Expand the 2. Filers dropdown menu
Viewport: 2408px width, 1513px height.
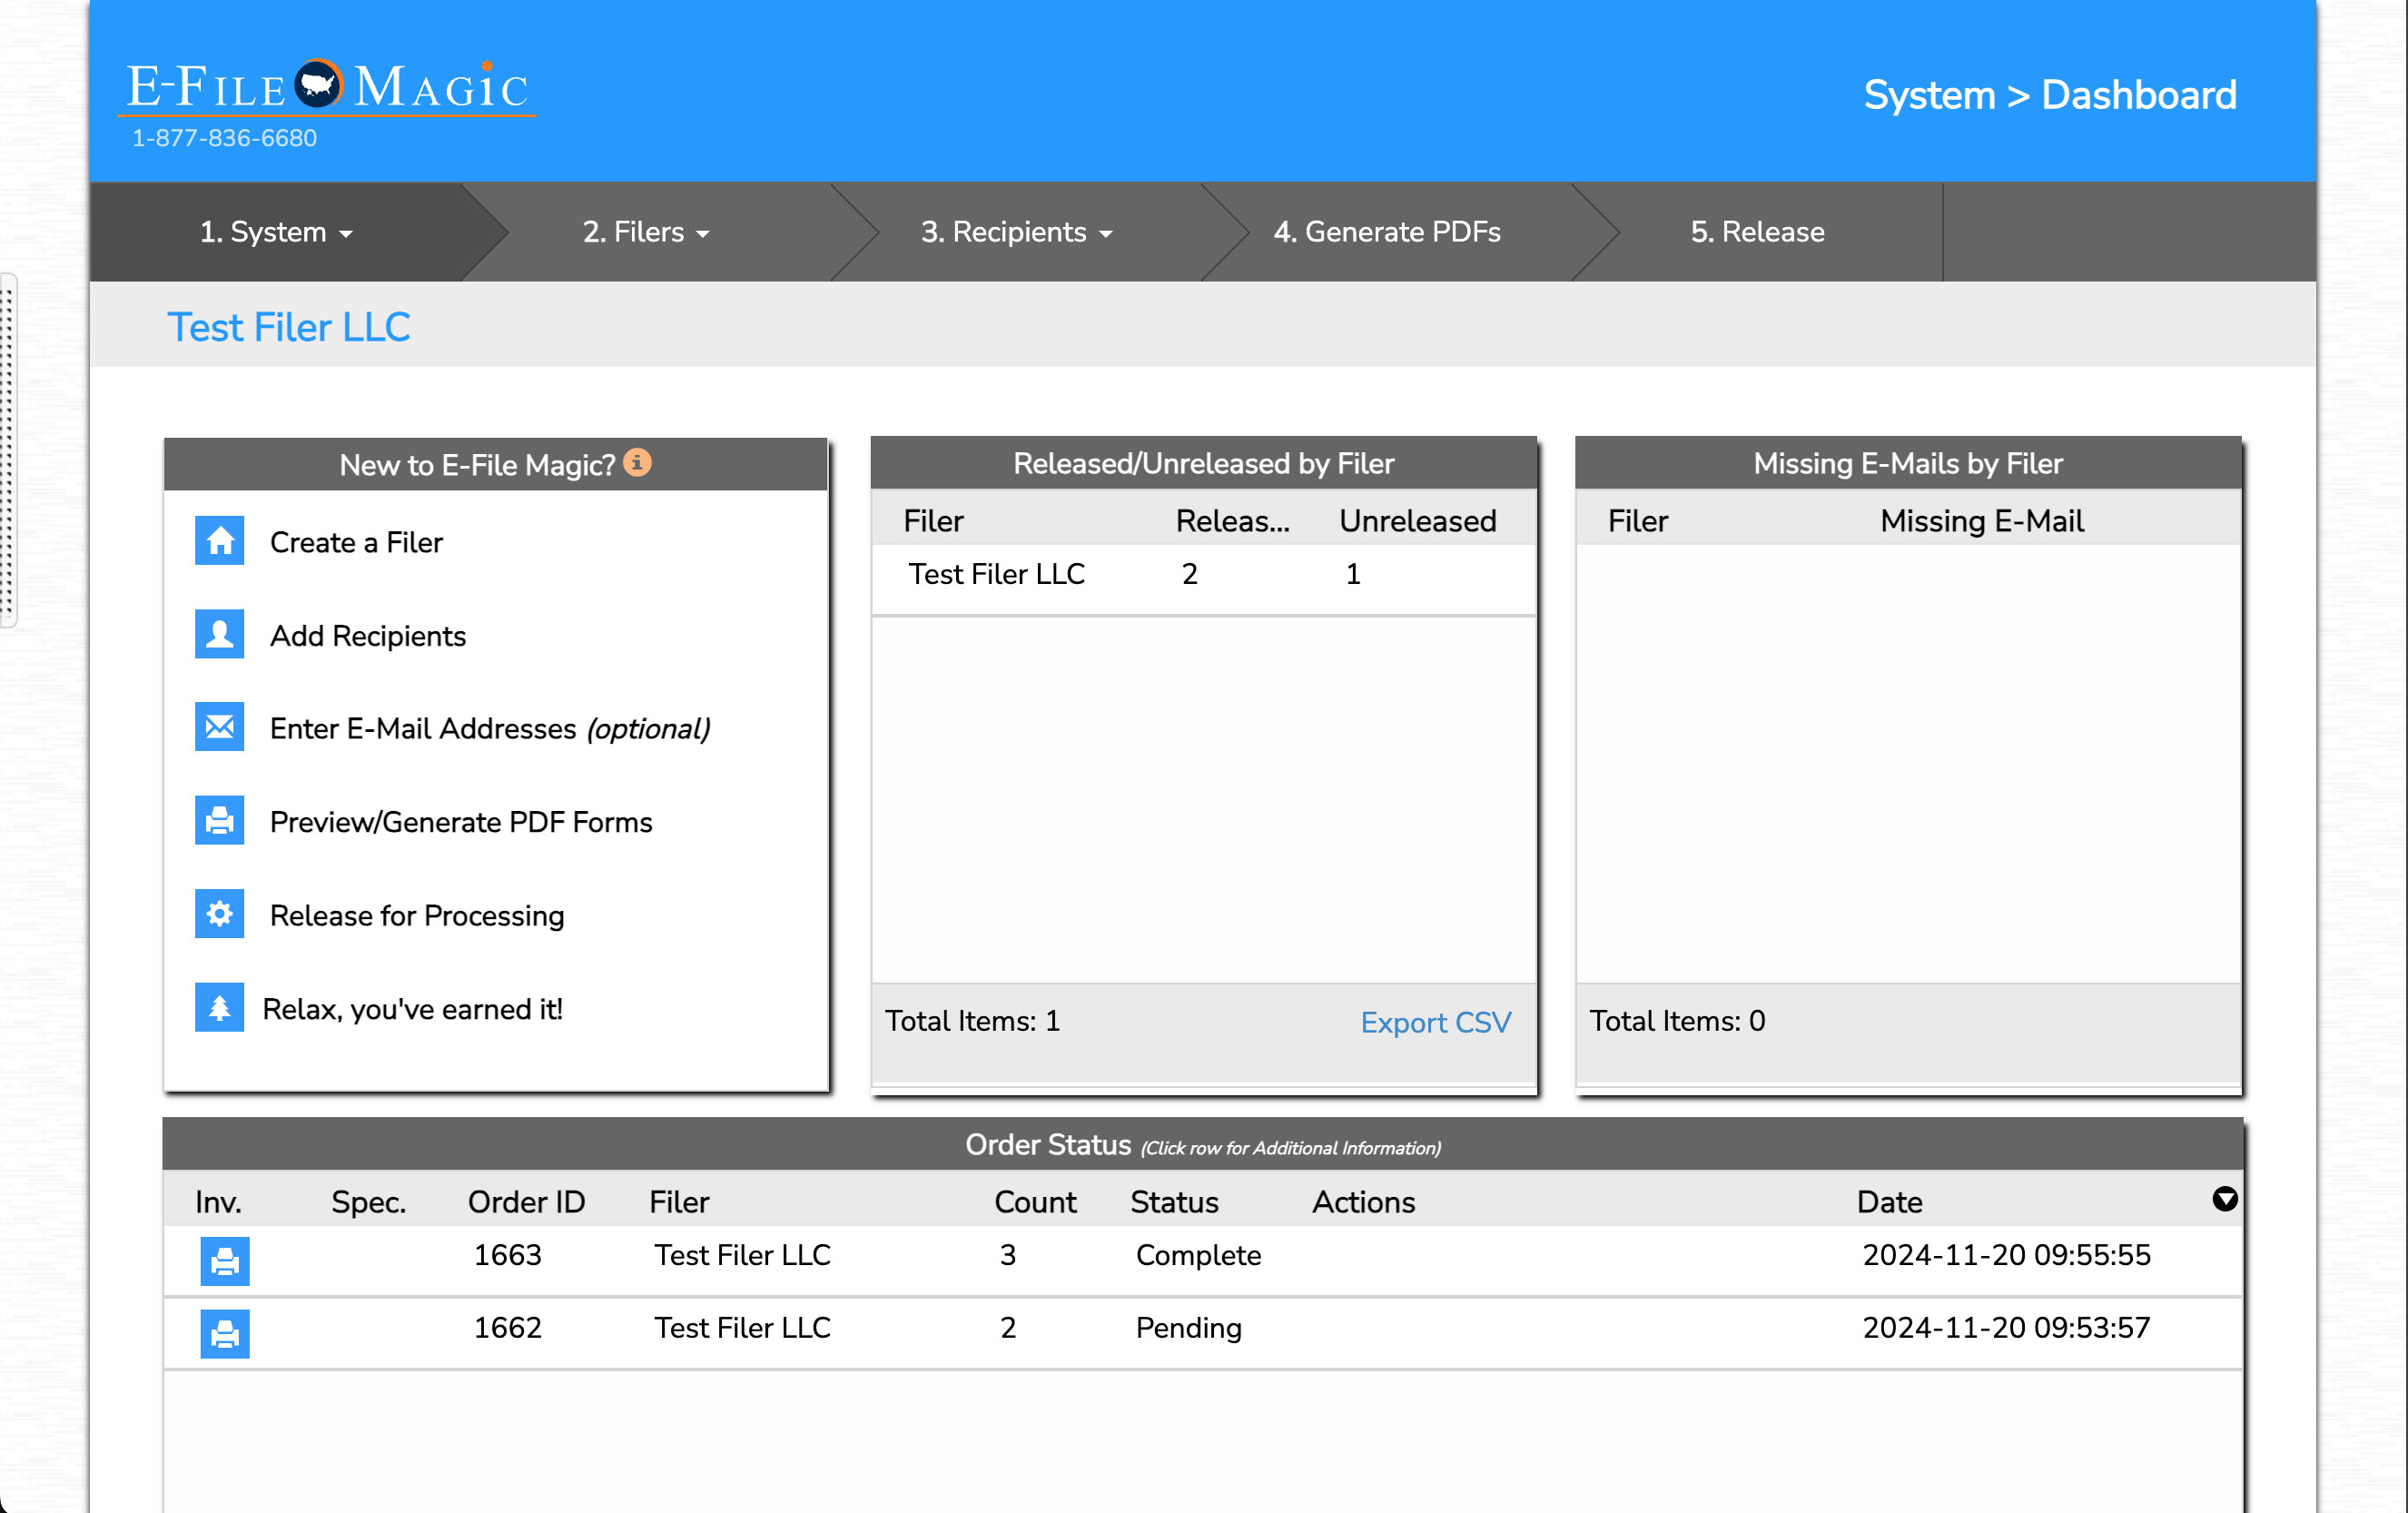(x=646, y=232)
